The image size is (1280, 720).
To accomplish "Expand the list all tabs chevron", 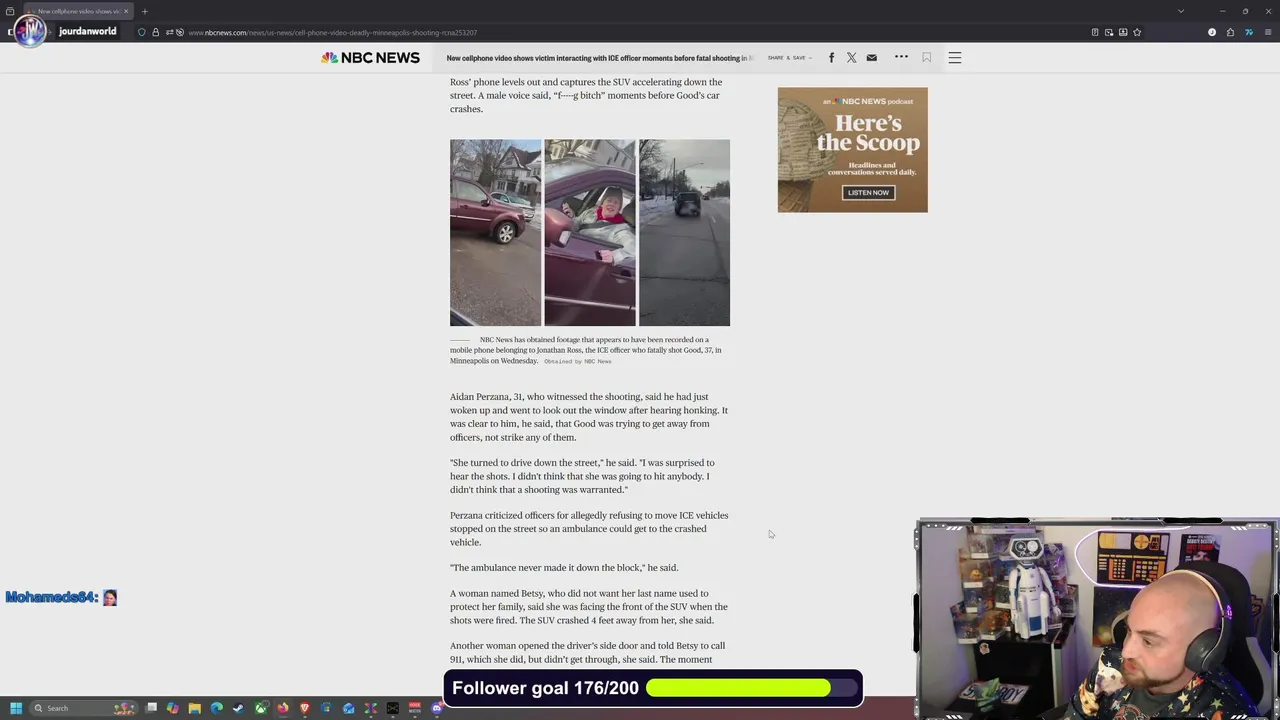I will 1181,11.
